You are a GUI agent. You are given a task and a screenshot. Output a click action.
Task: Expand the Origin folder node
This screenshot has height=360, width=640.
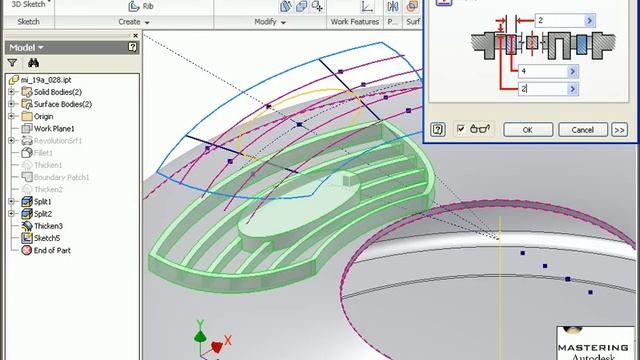pyautogui.click(x=11, y=116)
